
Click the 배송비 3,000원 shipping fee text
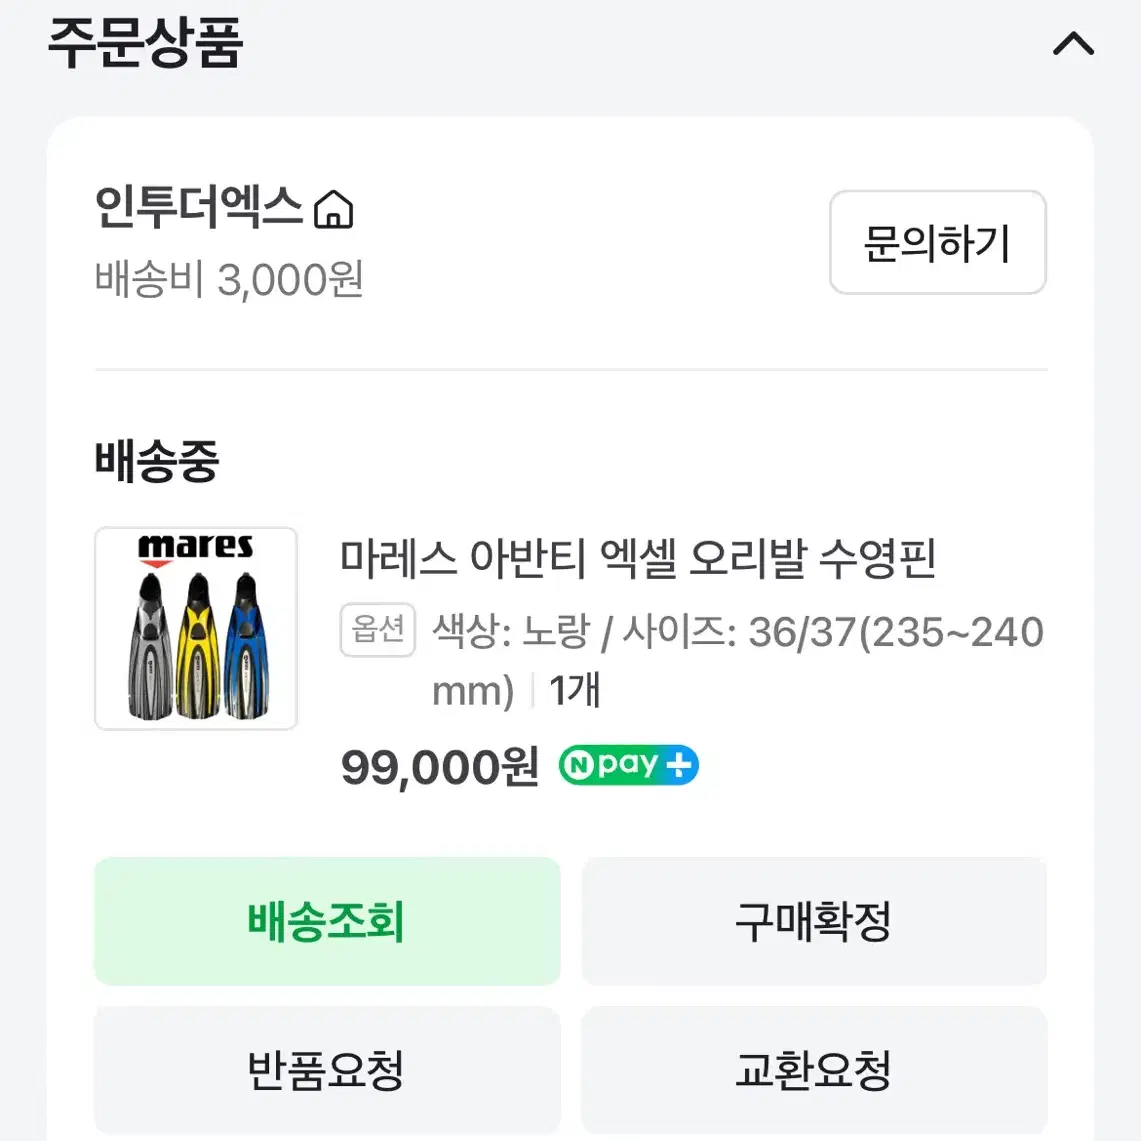point(228,279)
